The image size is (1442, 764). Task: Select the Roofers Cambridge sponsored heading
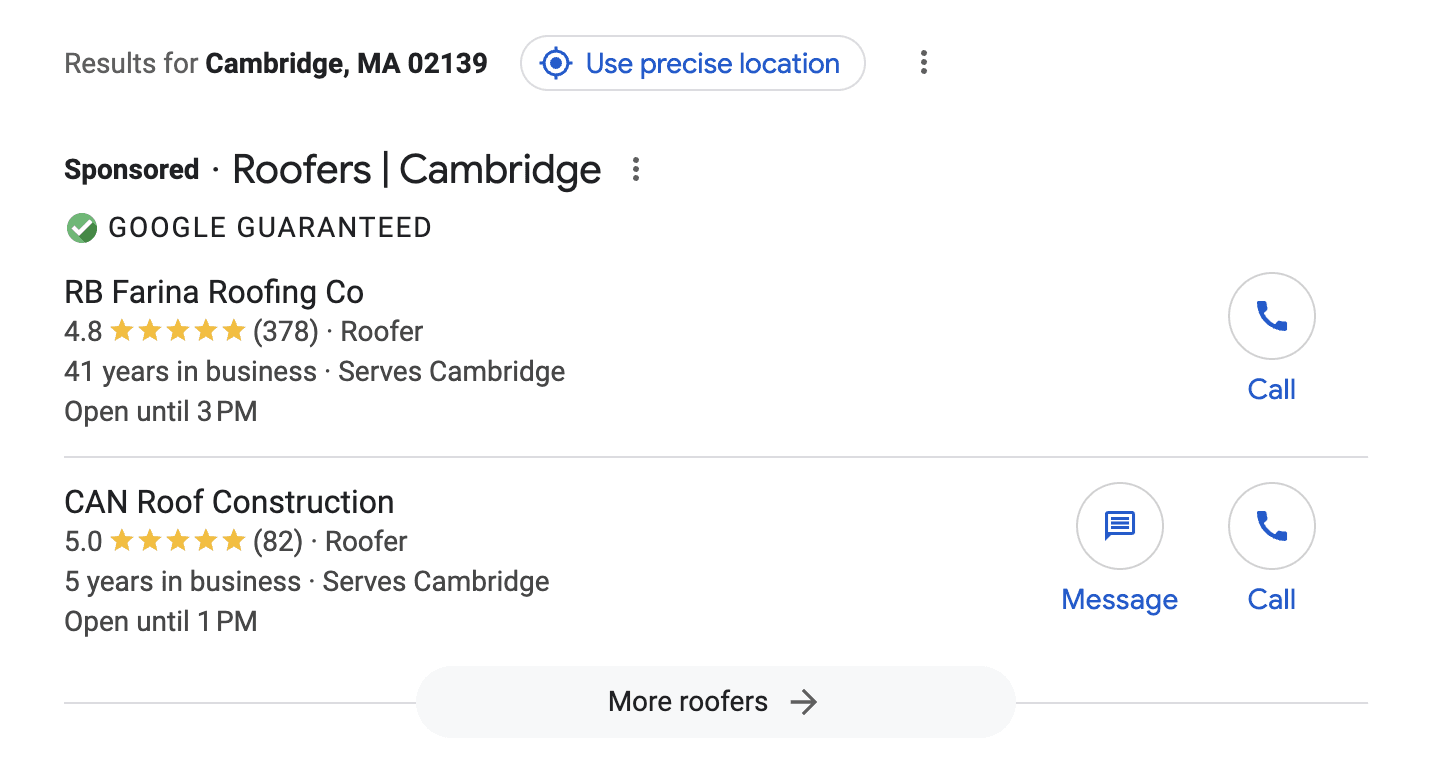(416, 169)
